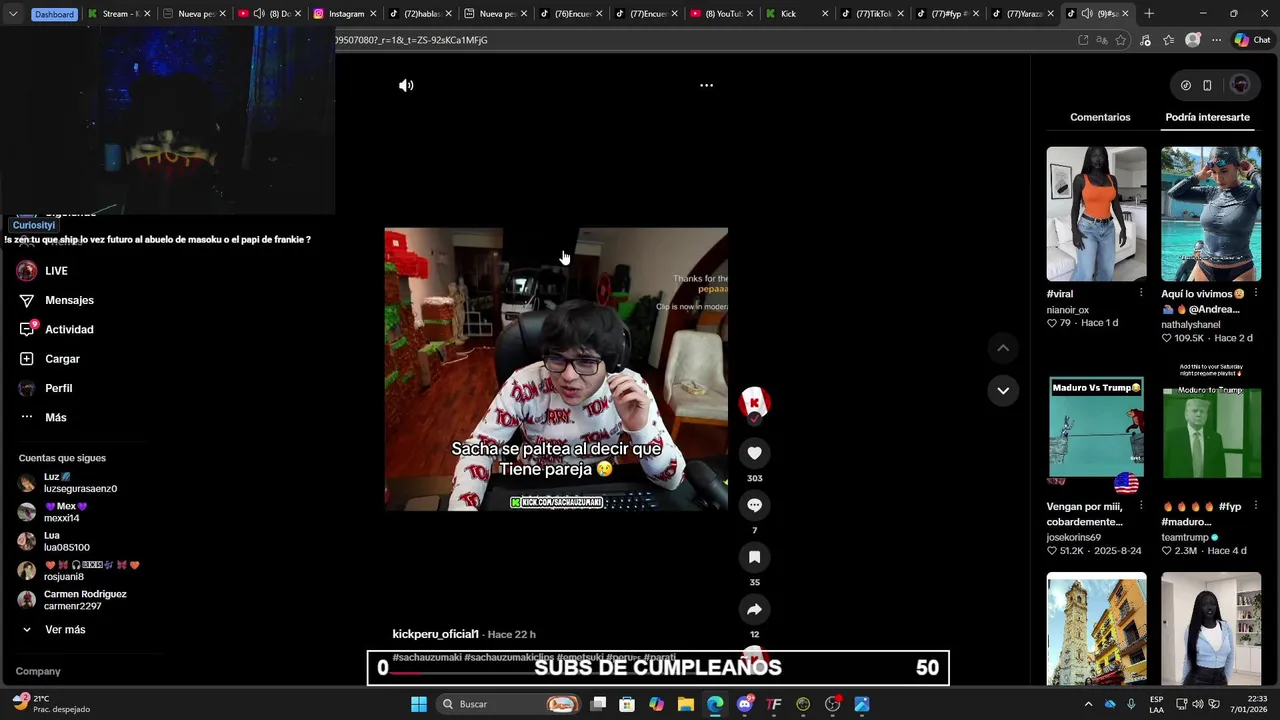Go to the previous video with up chevron
The width and height of the screenshot is (1280, 720).
[1003, 348]
